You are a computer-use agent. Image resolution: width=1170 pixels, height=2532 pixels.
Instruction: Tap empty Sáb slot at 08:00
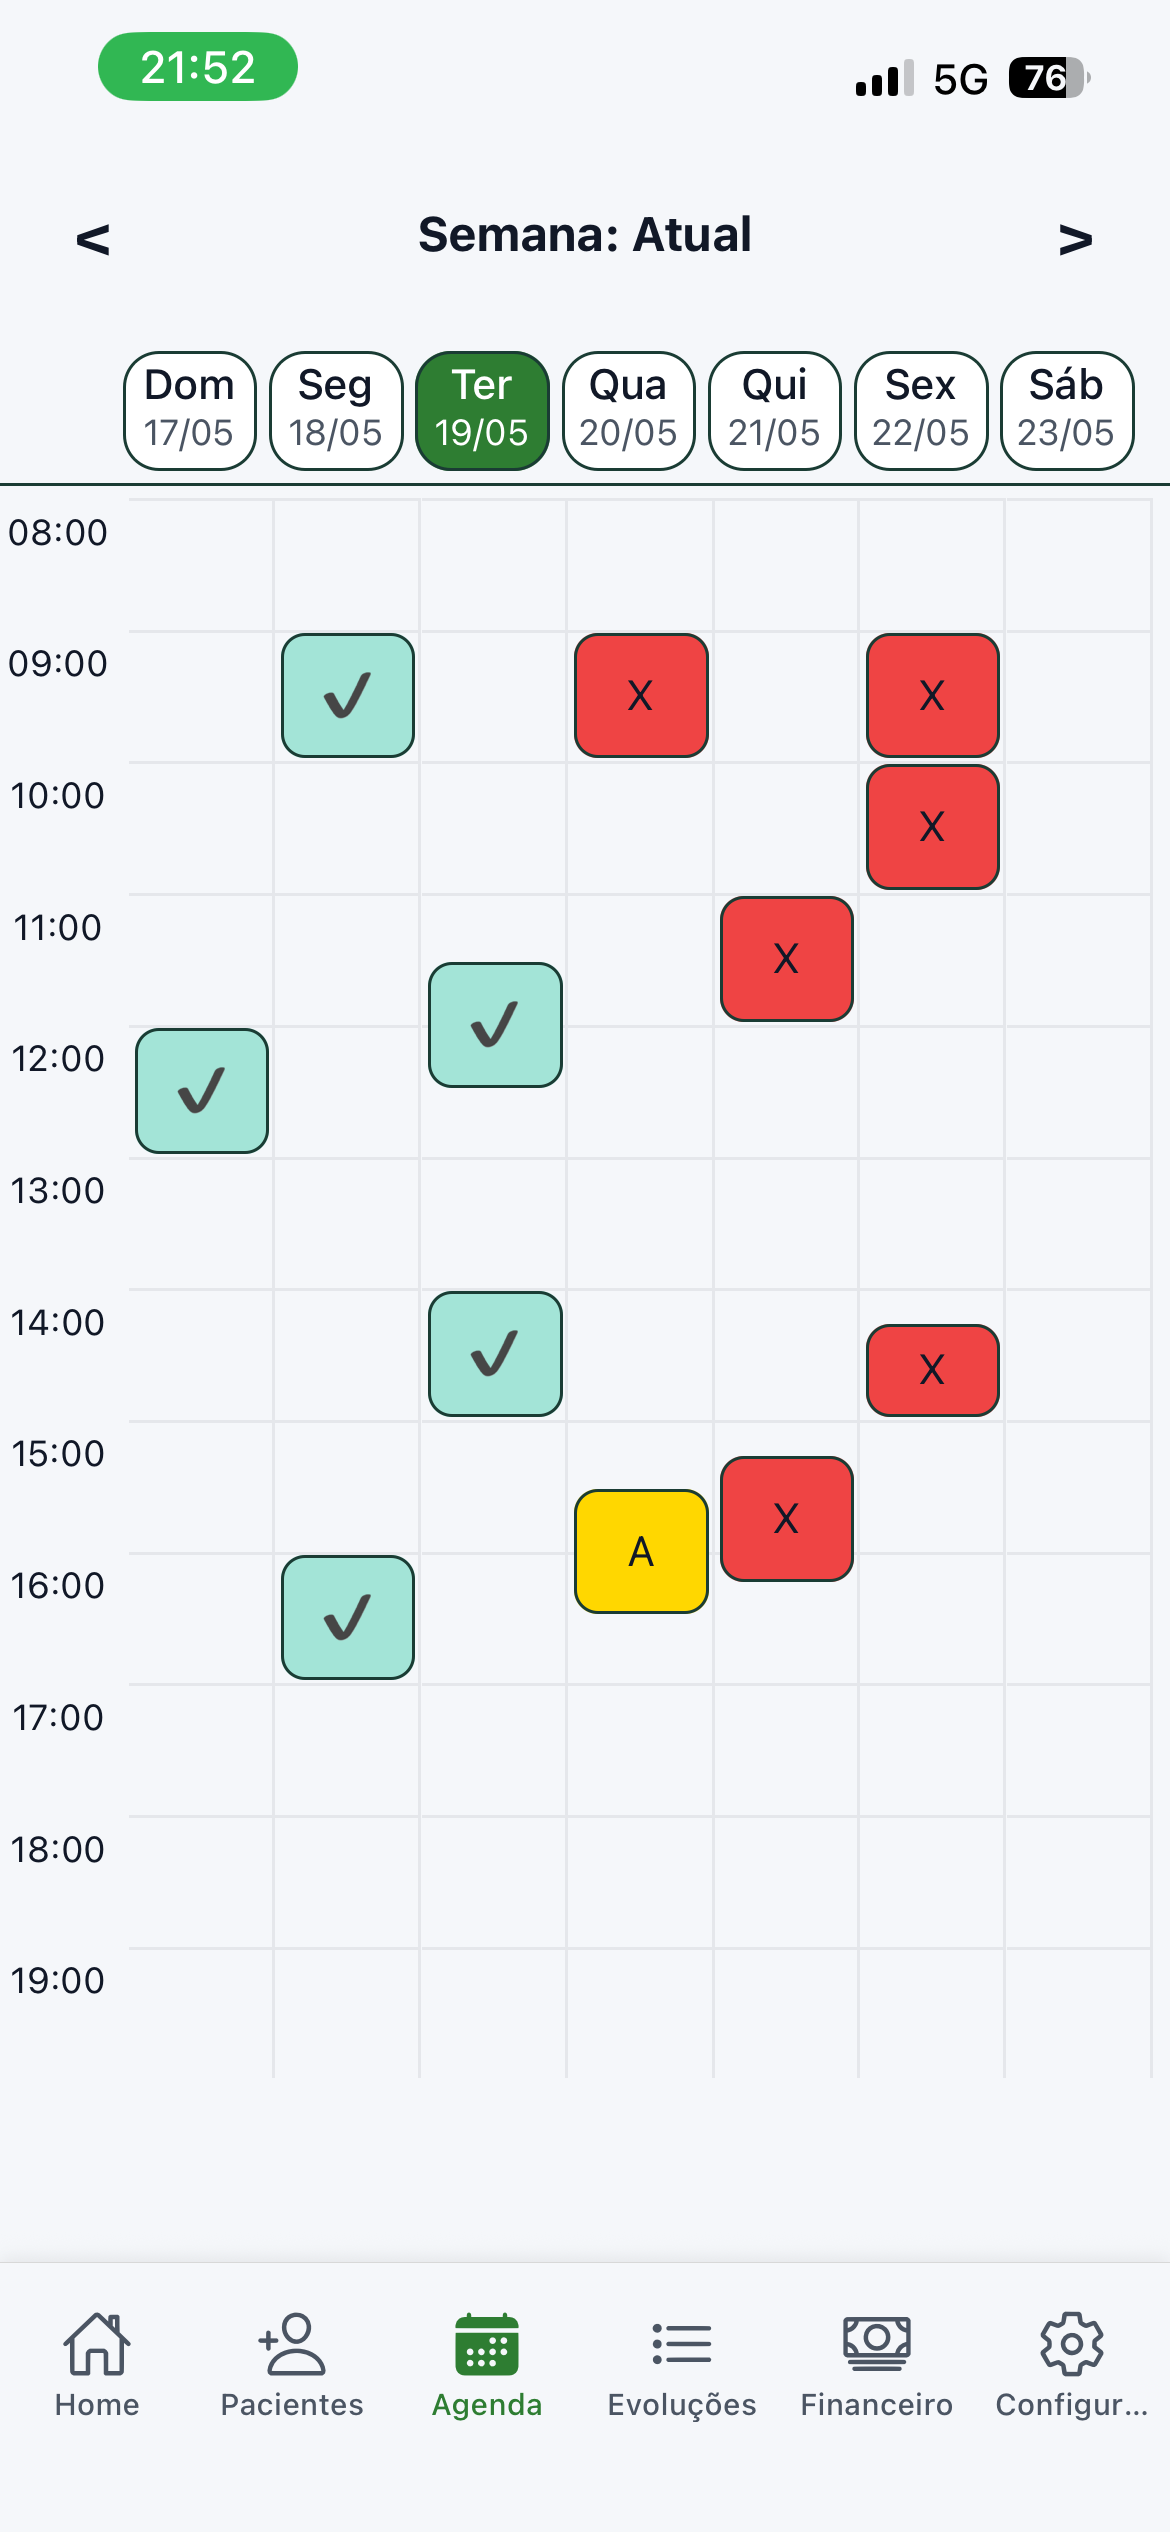(1078, 565)
